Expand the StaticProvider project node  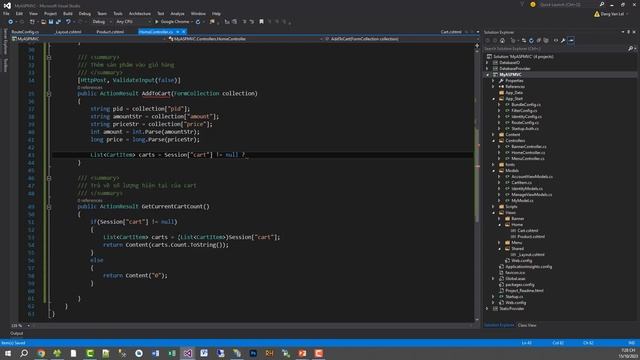(487, 309)
